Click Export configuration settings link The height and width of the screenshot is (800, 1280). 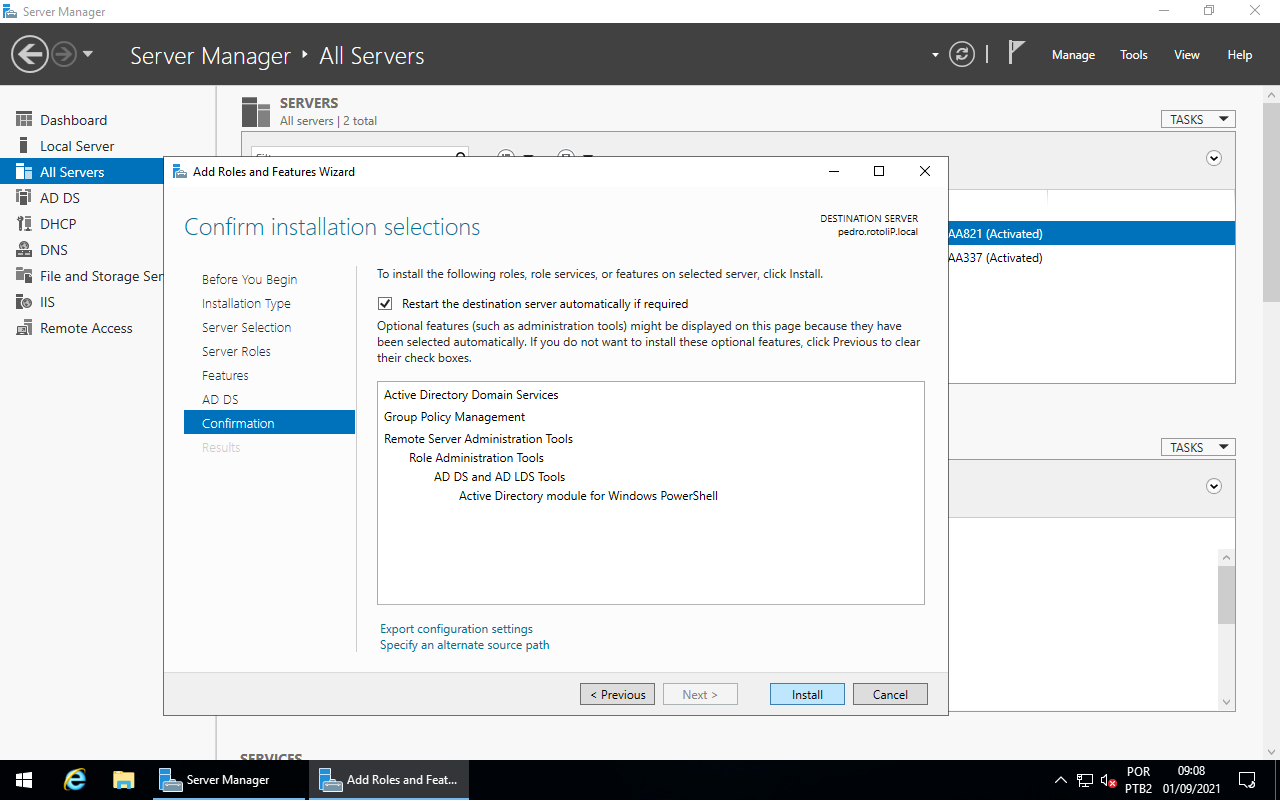click(x=456, y=628)
